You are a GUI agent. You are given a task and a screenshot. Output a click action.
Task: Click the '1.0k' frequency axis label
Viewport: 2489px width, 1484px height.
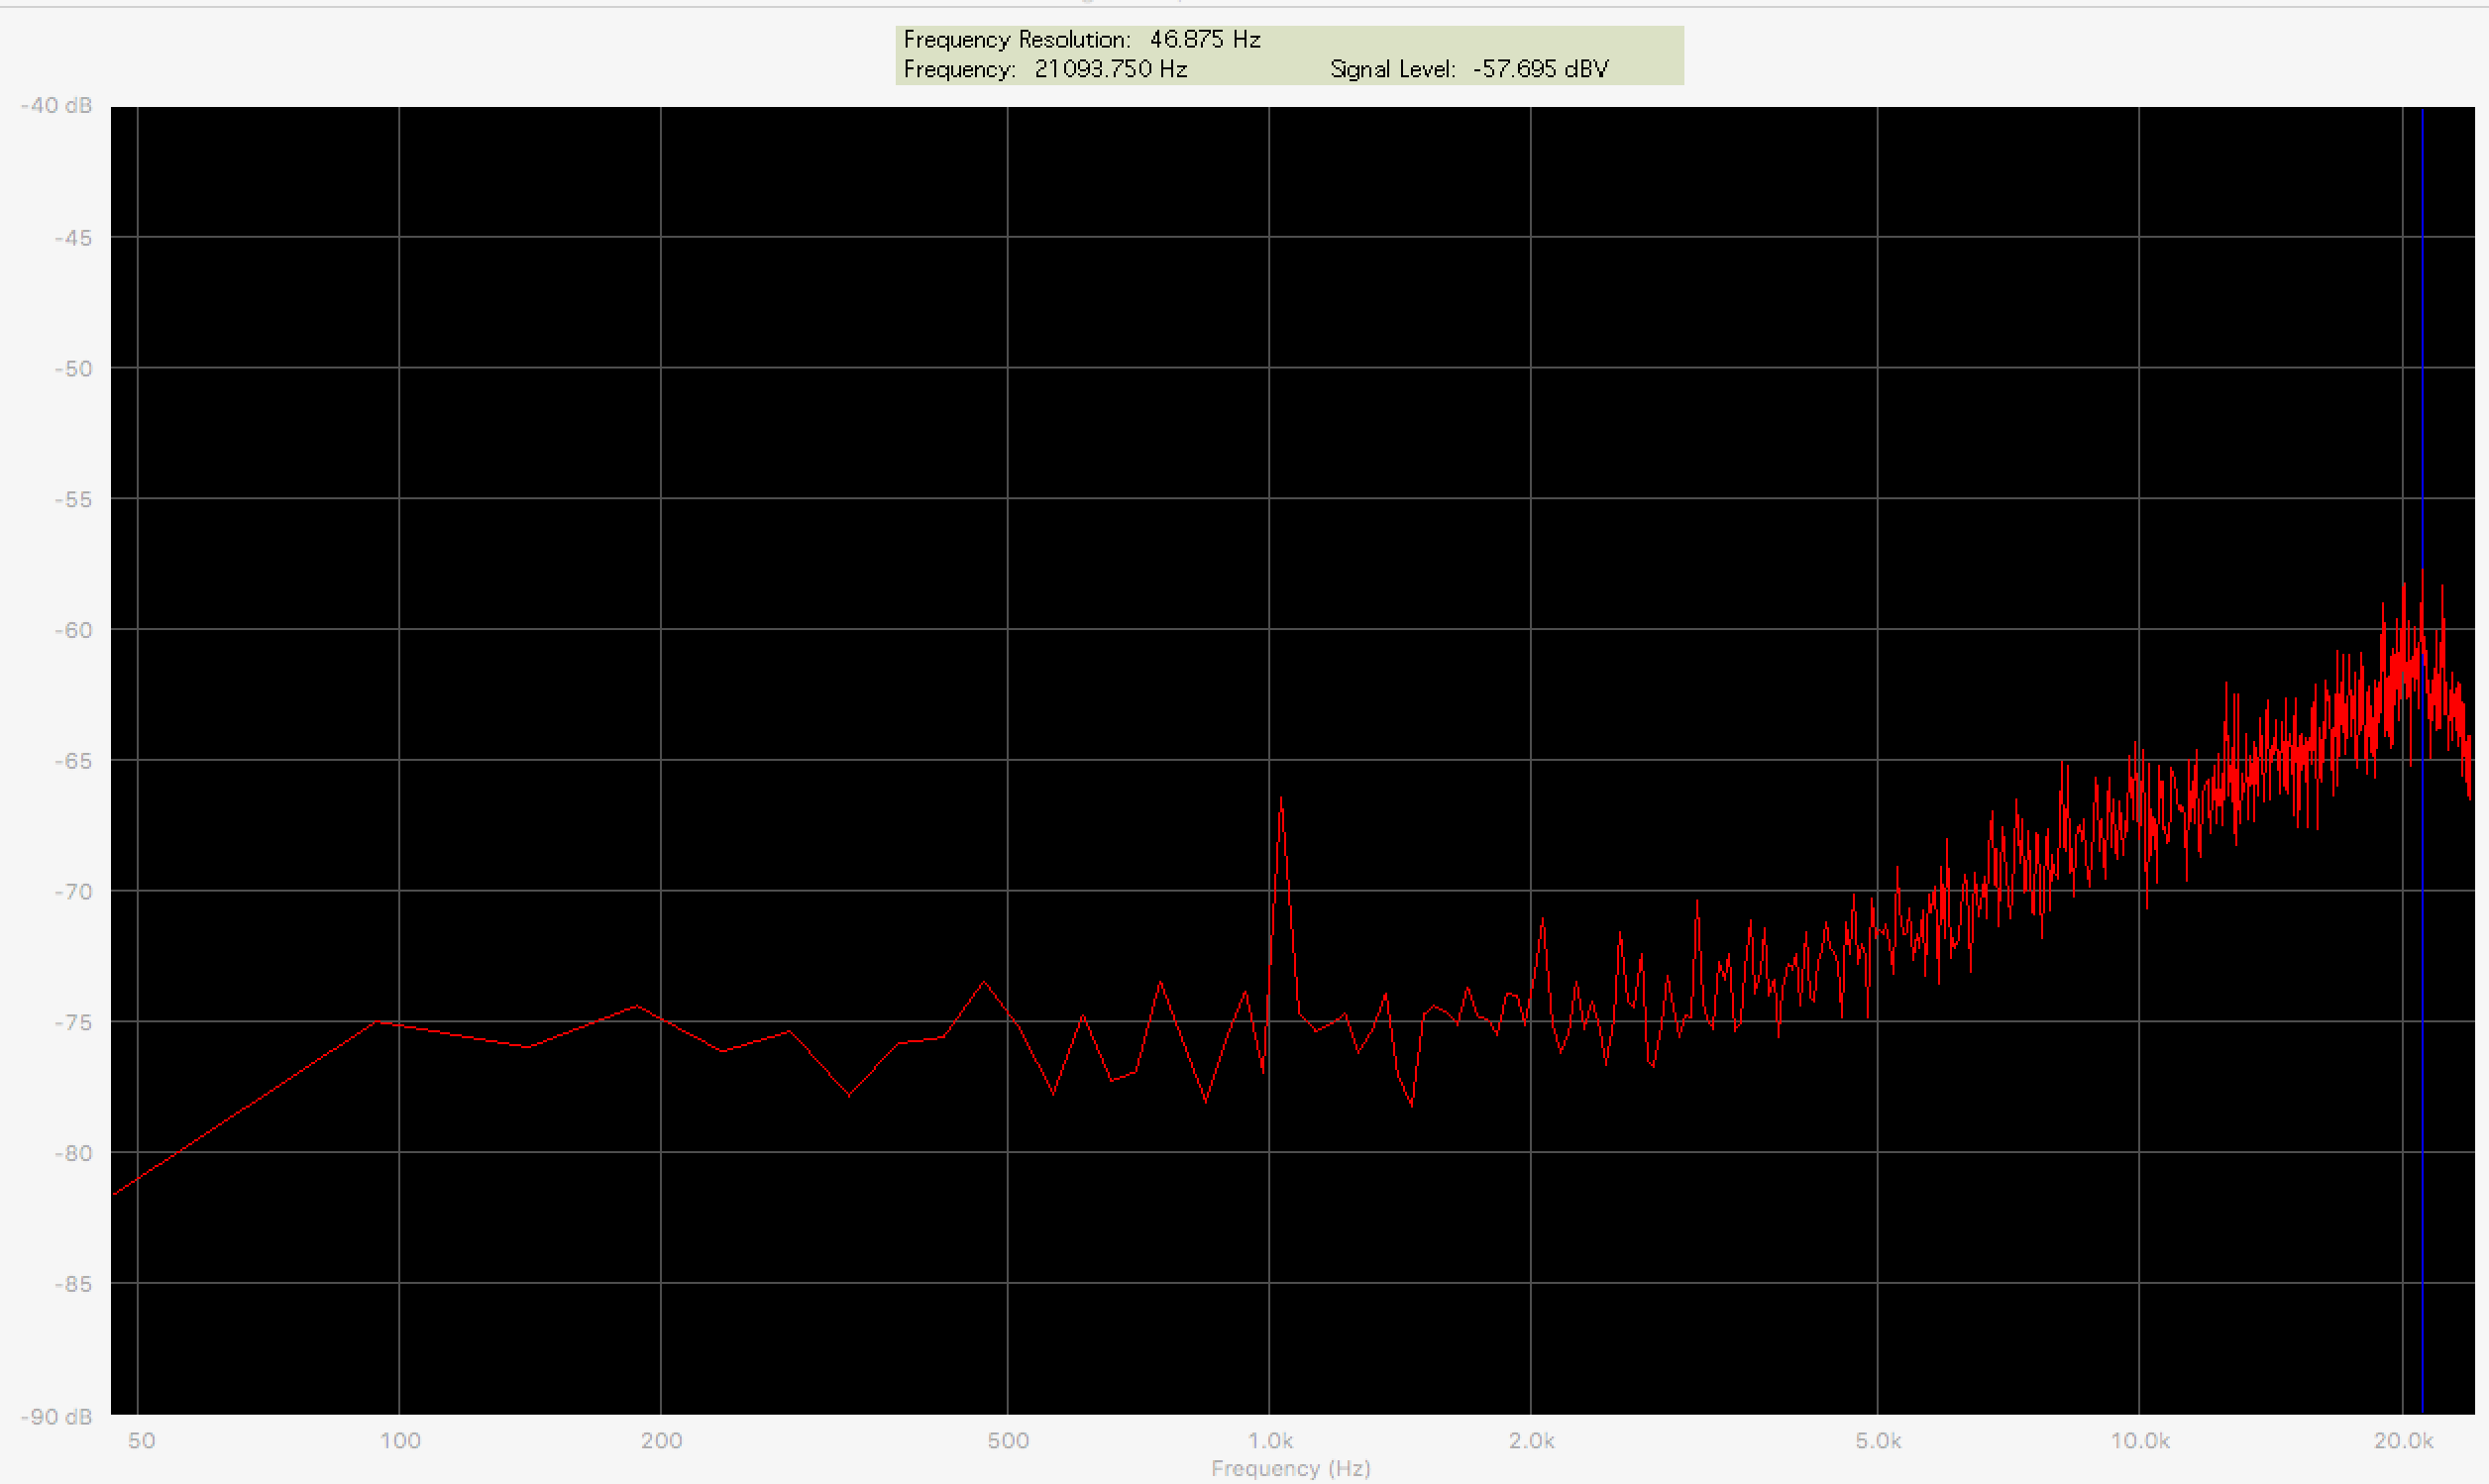[x=1270, y=1441]
